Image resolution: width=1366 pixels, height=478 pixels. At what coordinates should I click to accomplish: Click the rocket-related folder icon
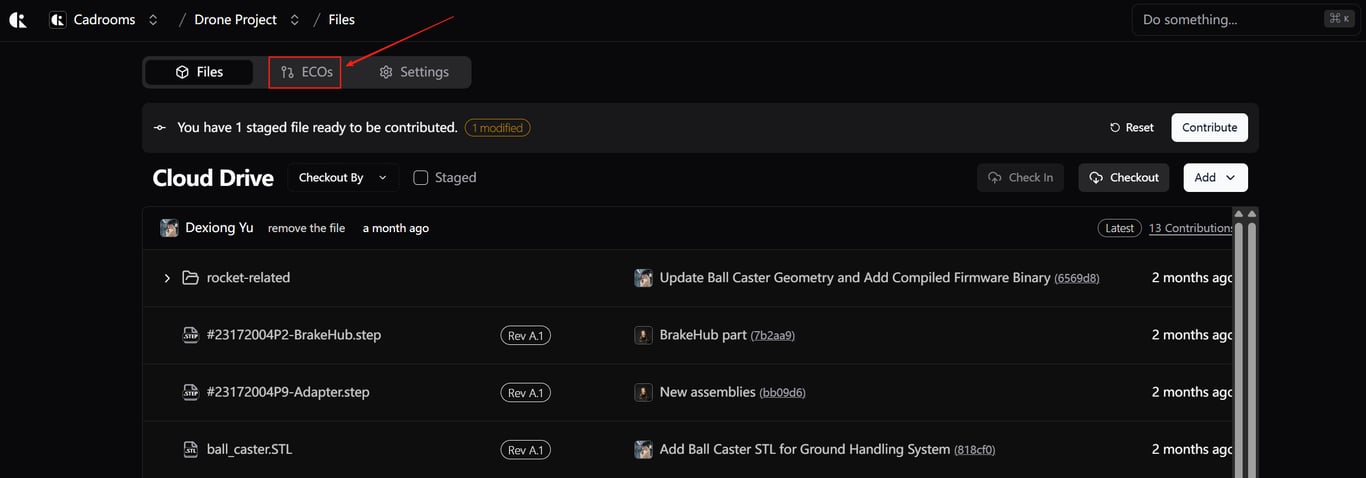(190, 278)
